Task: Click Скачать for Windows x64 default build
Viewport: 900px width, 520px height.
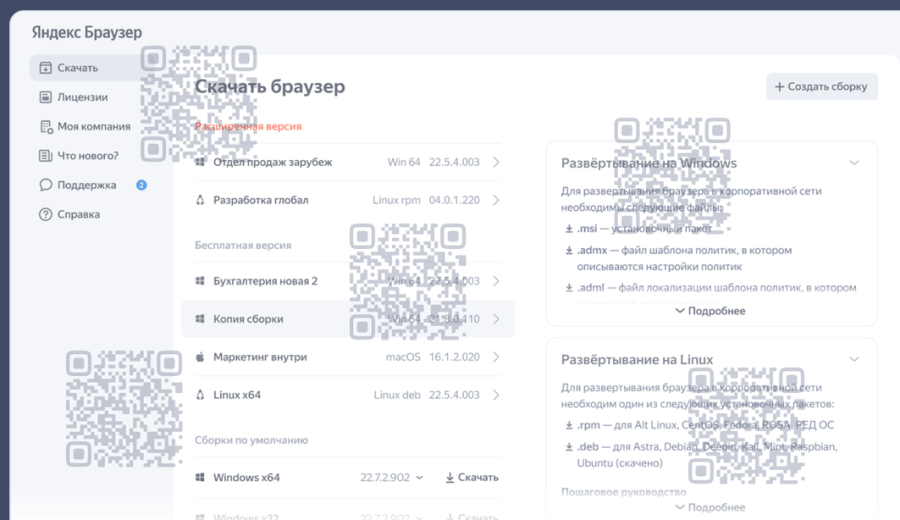Action: point(472,478)
